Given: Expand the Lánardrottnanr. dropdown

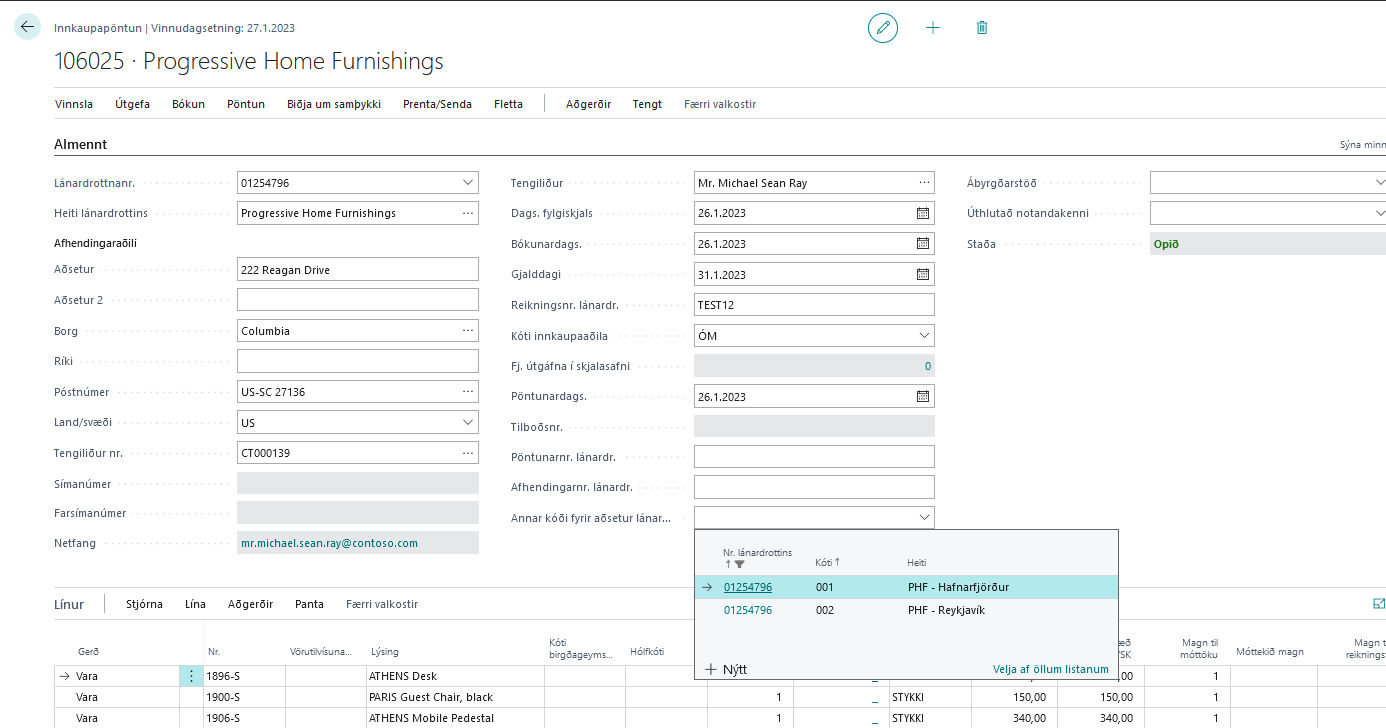Looking at the screenshot, I should click(x=468, y=183).
